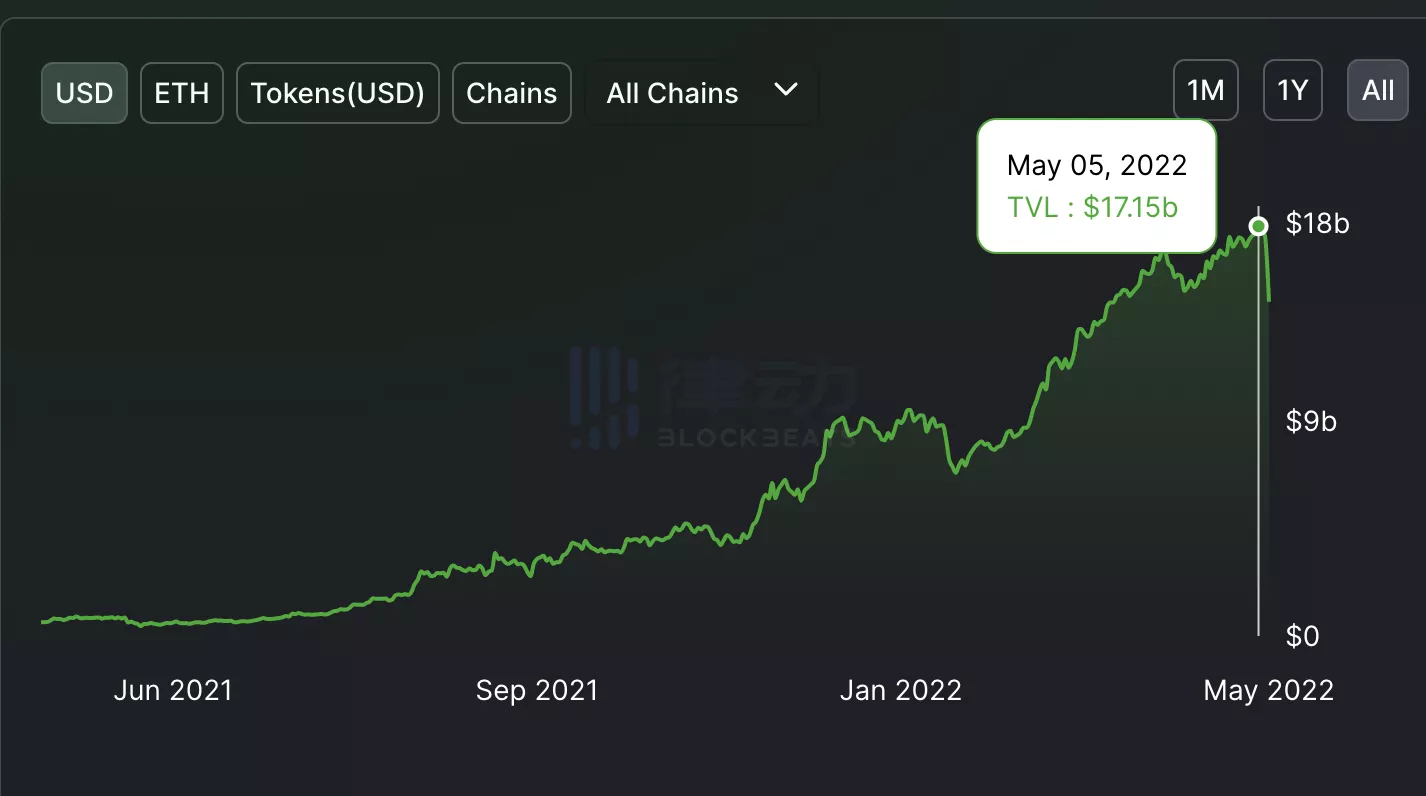Select the All time range tab
Viewport: 1426px width, 796px height.
[1377, 90]
